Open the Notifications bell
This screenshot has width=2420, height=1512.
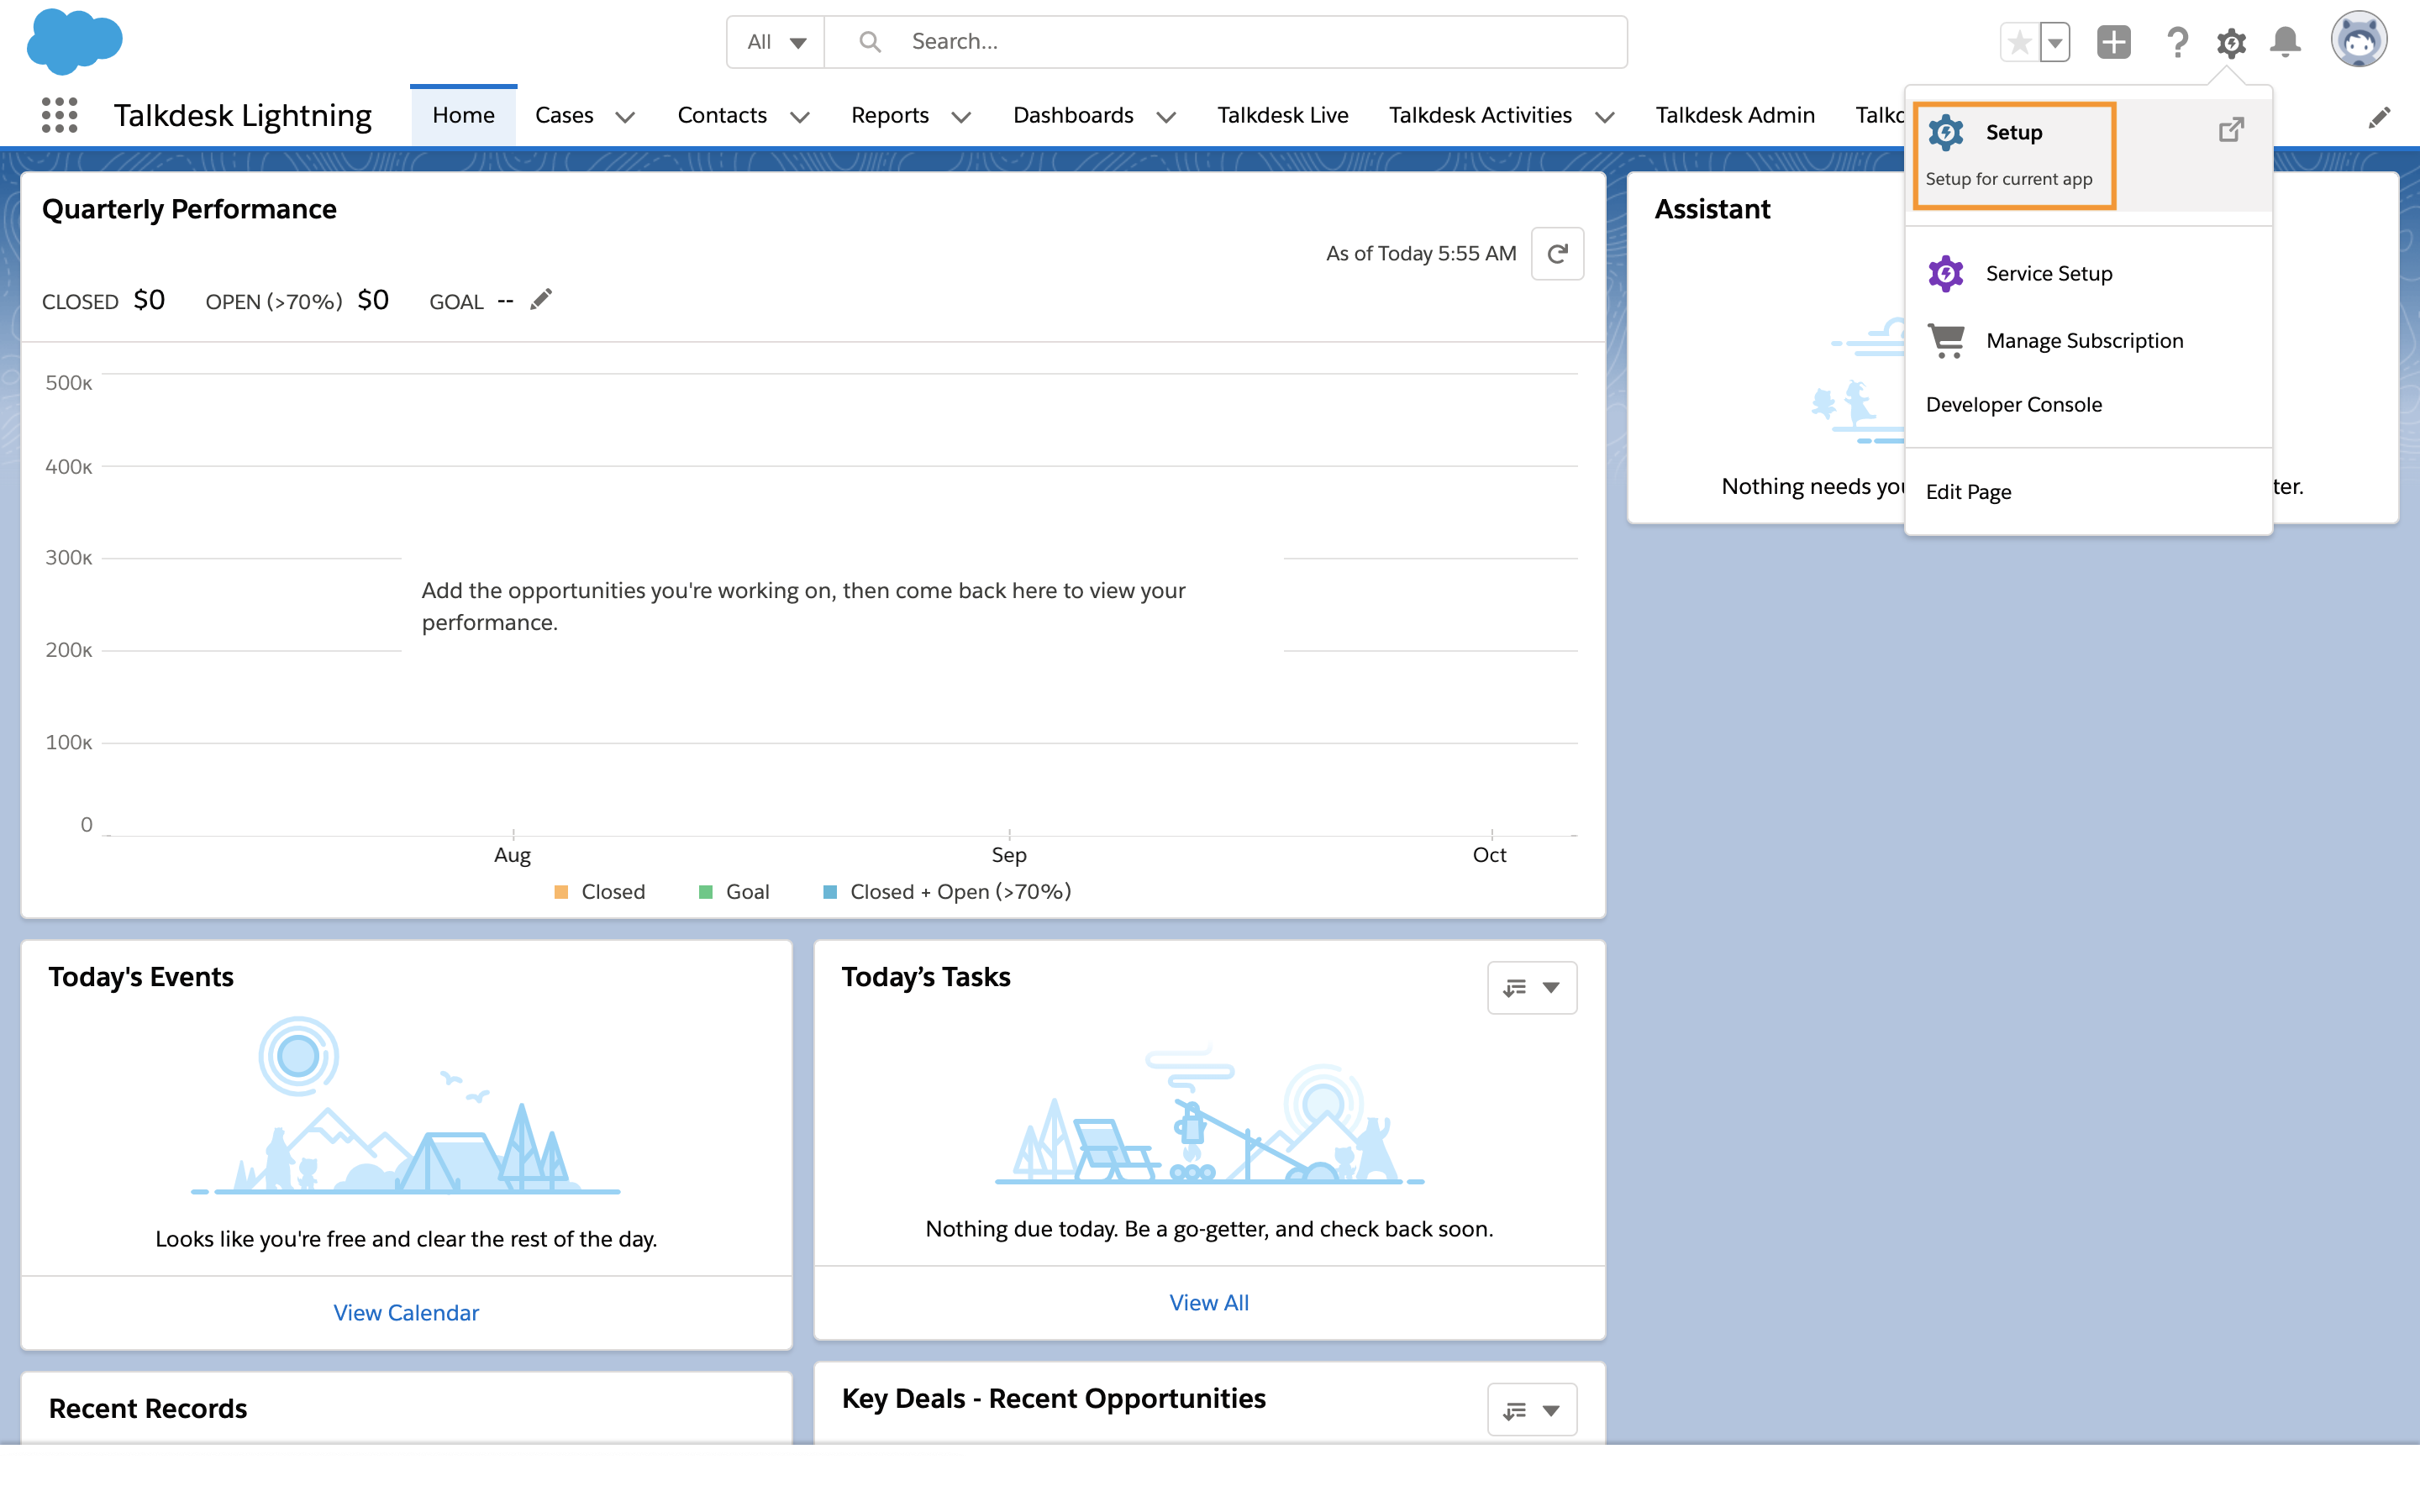tap(2285, 42)
